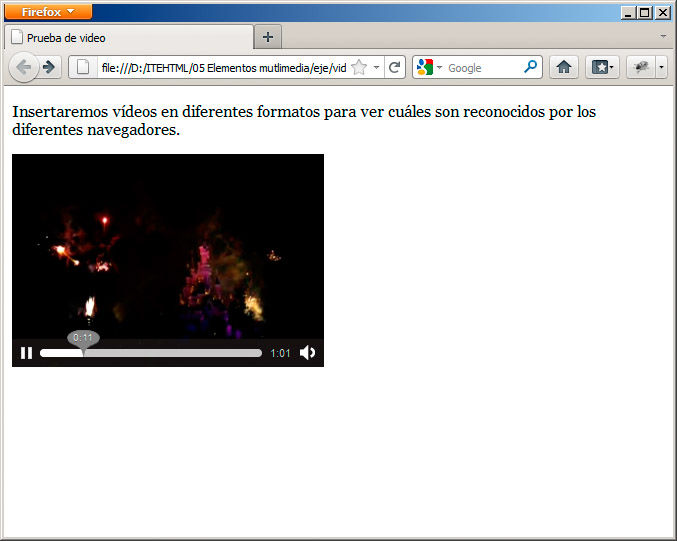Mute the video audio
Viewport: 677px width, 541px height.
[308, 353]
